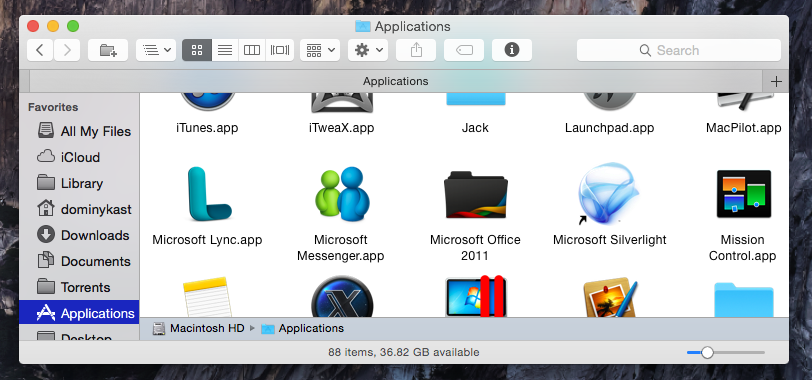
Task: Go forward with the right chevron button
Action: click(x=67, y=50)
